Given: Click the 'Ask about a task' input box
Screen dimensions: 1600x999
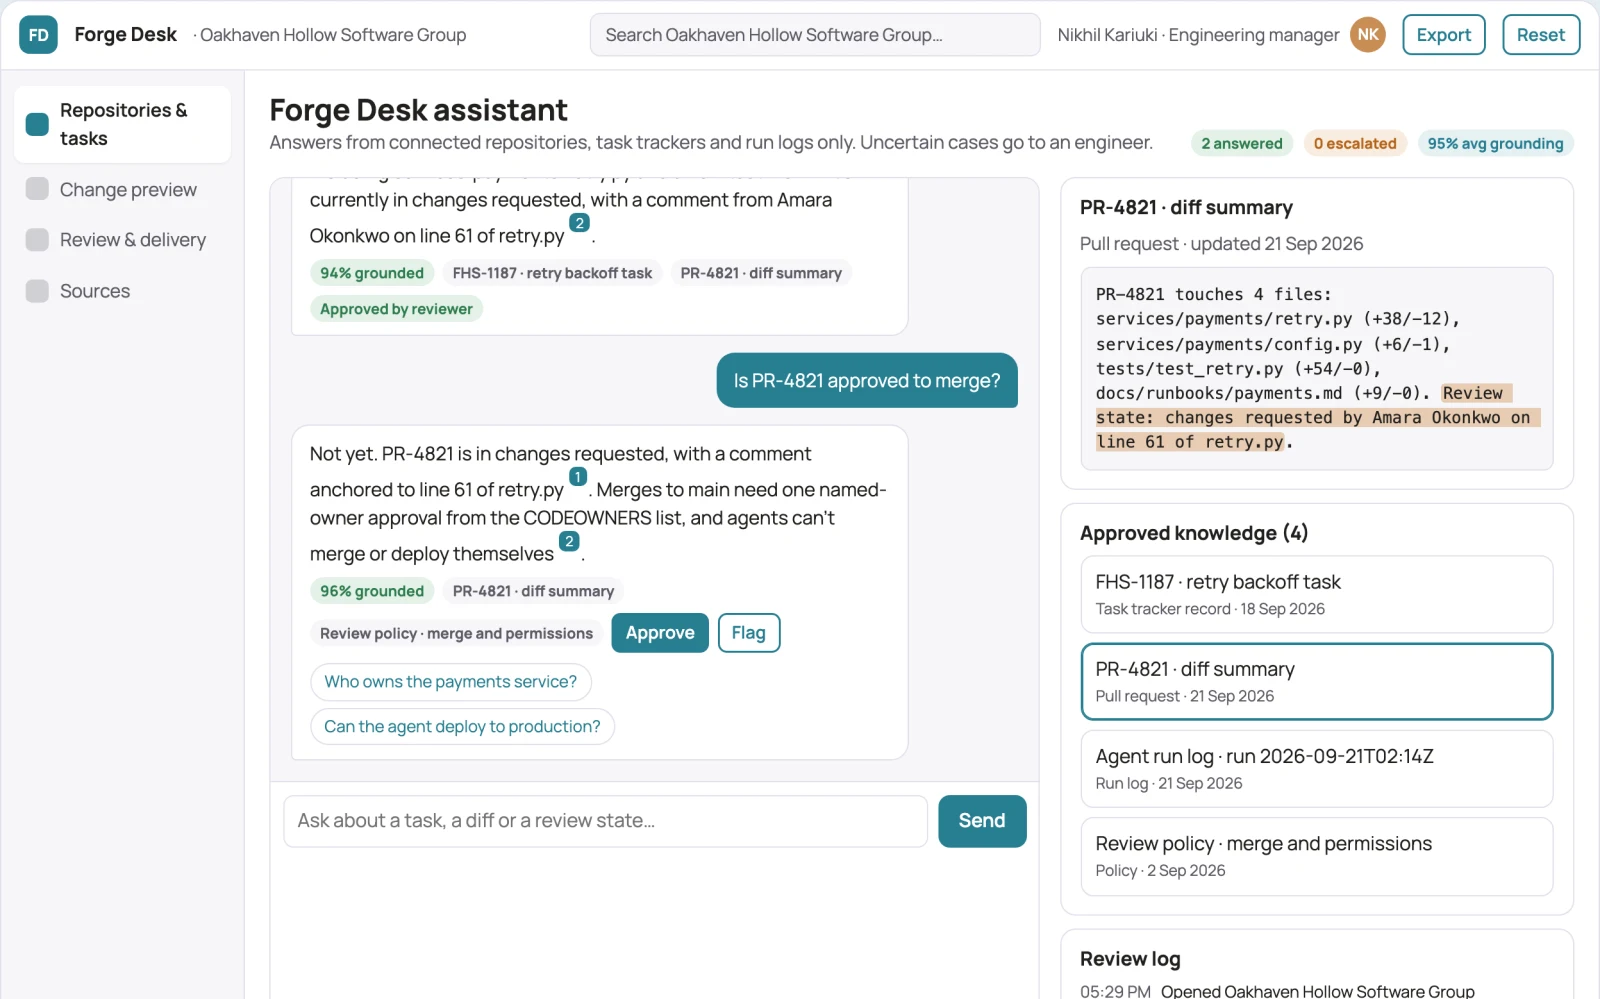Looking at the screenshot, I should pos(606,821).
